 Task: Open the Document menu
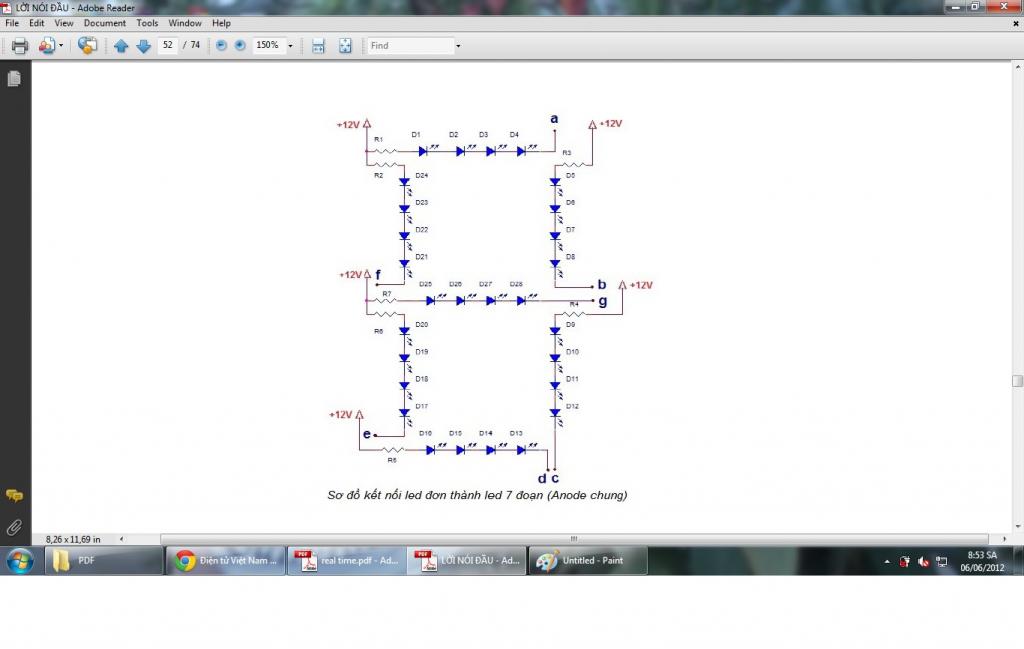pyautogui.click(x=104, y=23)
